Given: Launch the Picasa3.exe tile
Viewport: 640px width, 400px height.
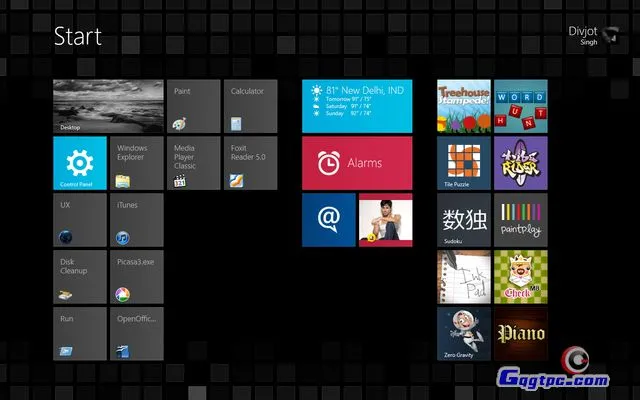Looking at the screenshot, I should pyautogui.click(x=136, y=277).
